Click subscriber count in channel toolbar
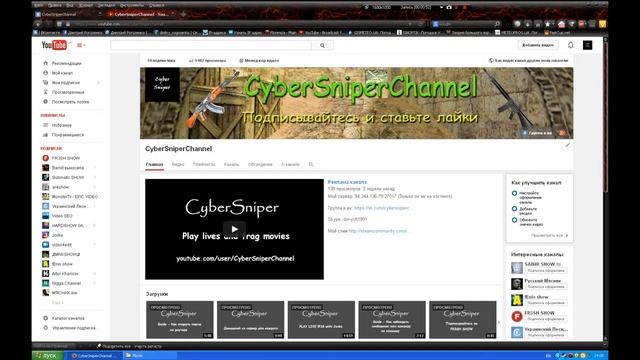 click(161, 60)
